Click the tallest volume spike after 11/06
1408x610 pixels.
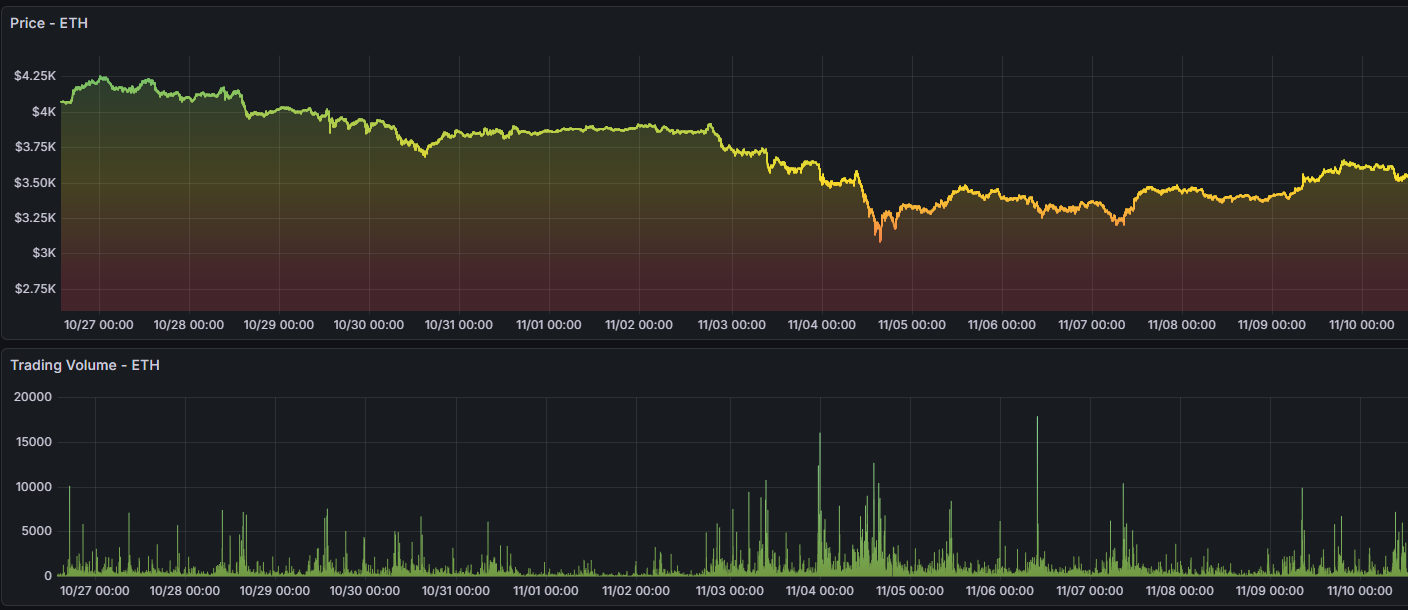(x=1037, y=418)
